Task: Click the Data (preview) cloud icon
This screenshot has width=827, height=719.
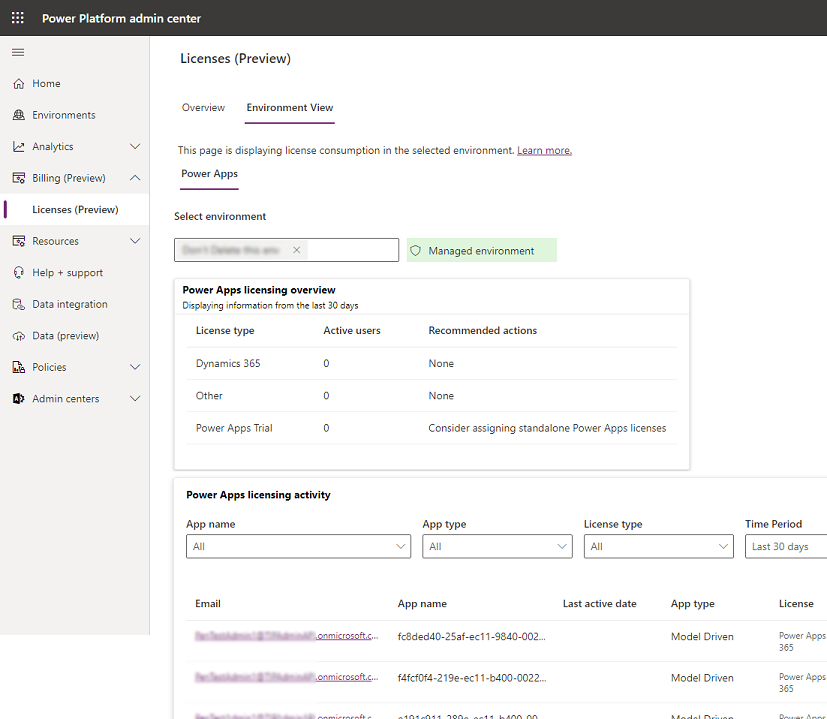Action: point(18,336)
